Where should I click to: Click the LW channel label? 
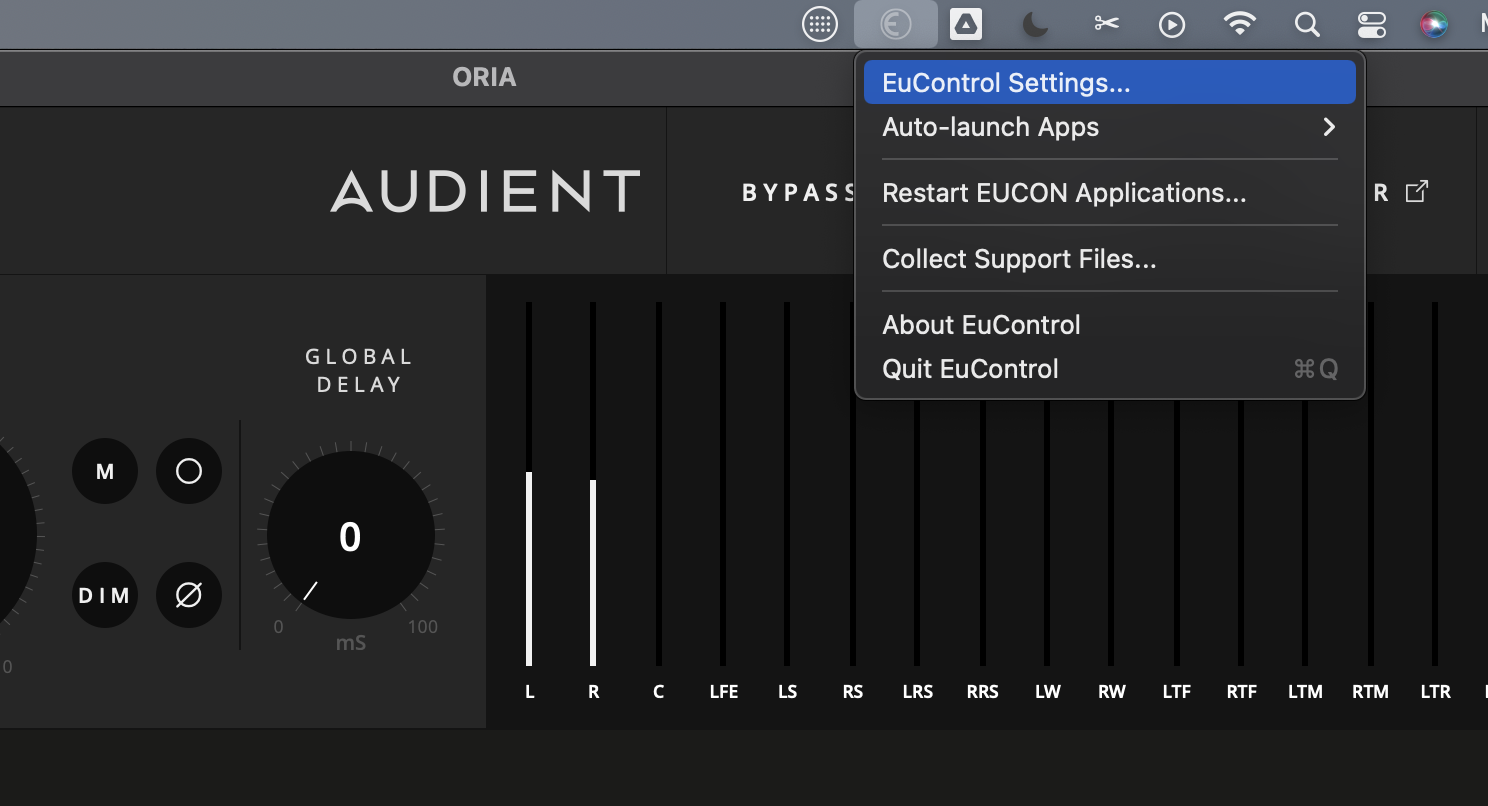[x=1047, y=692]
